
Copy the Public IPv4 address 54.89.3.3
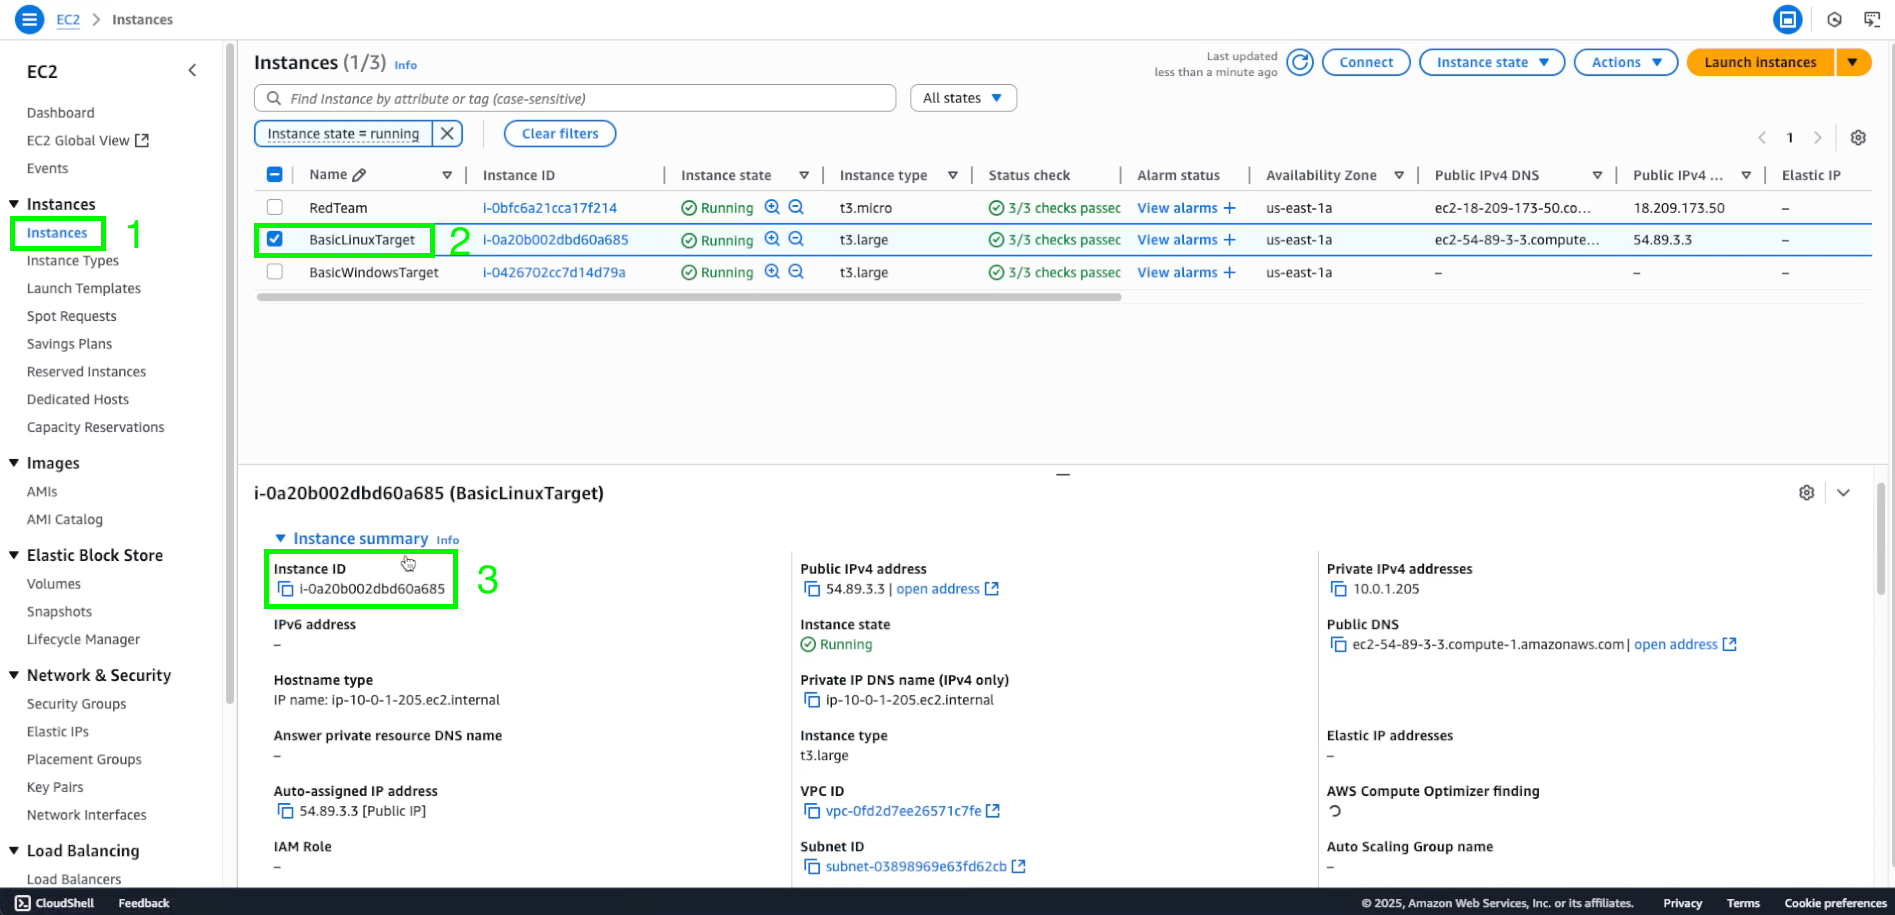click(x=812, y=589)
